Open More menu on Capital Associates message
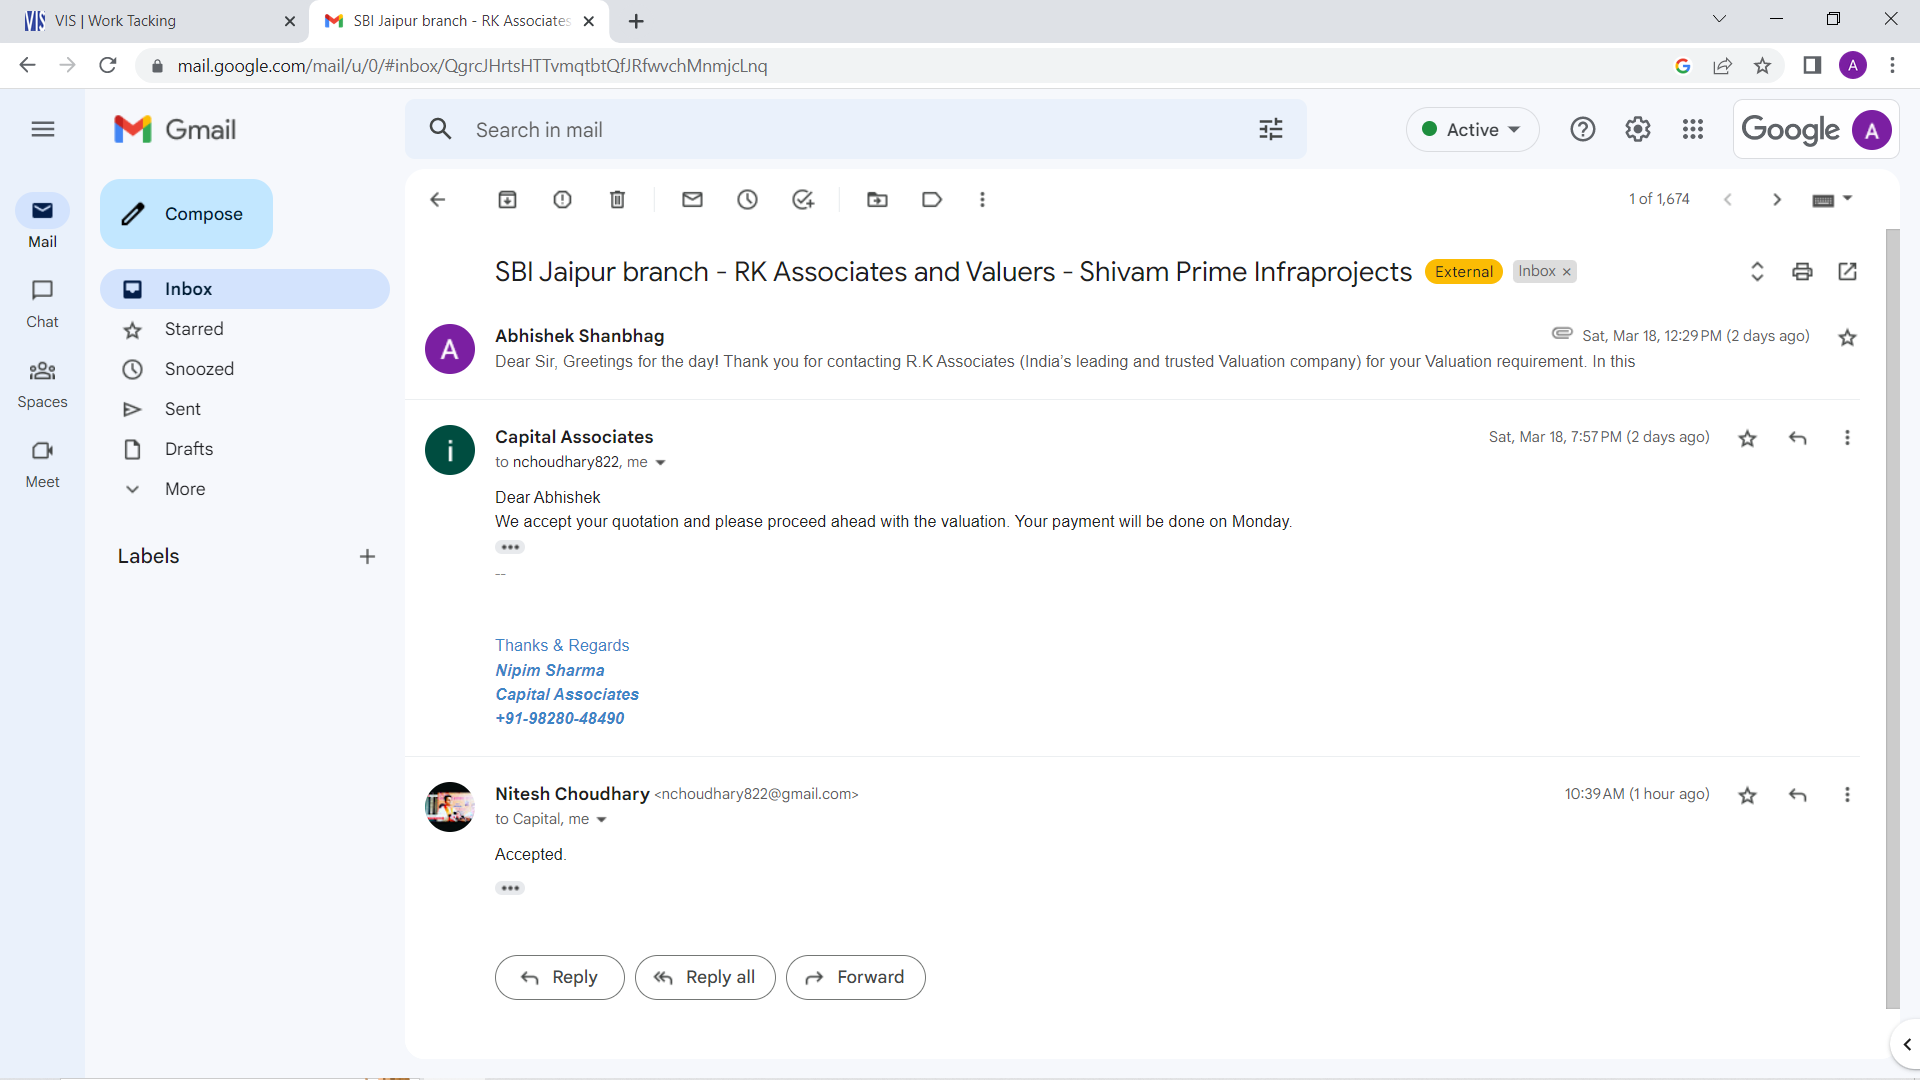The width and height of the screenshot is (1920, 1080). coord(1847,438)
